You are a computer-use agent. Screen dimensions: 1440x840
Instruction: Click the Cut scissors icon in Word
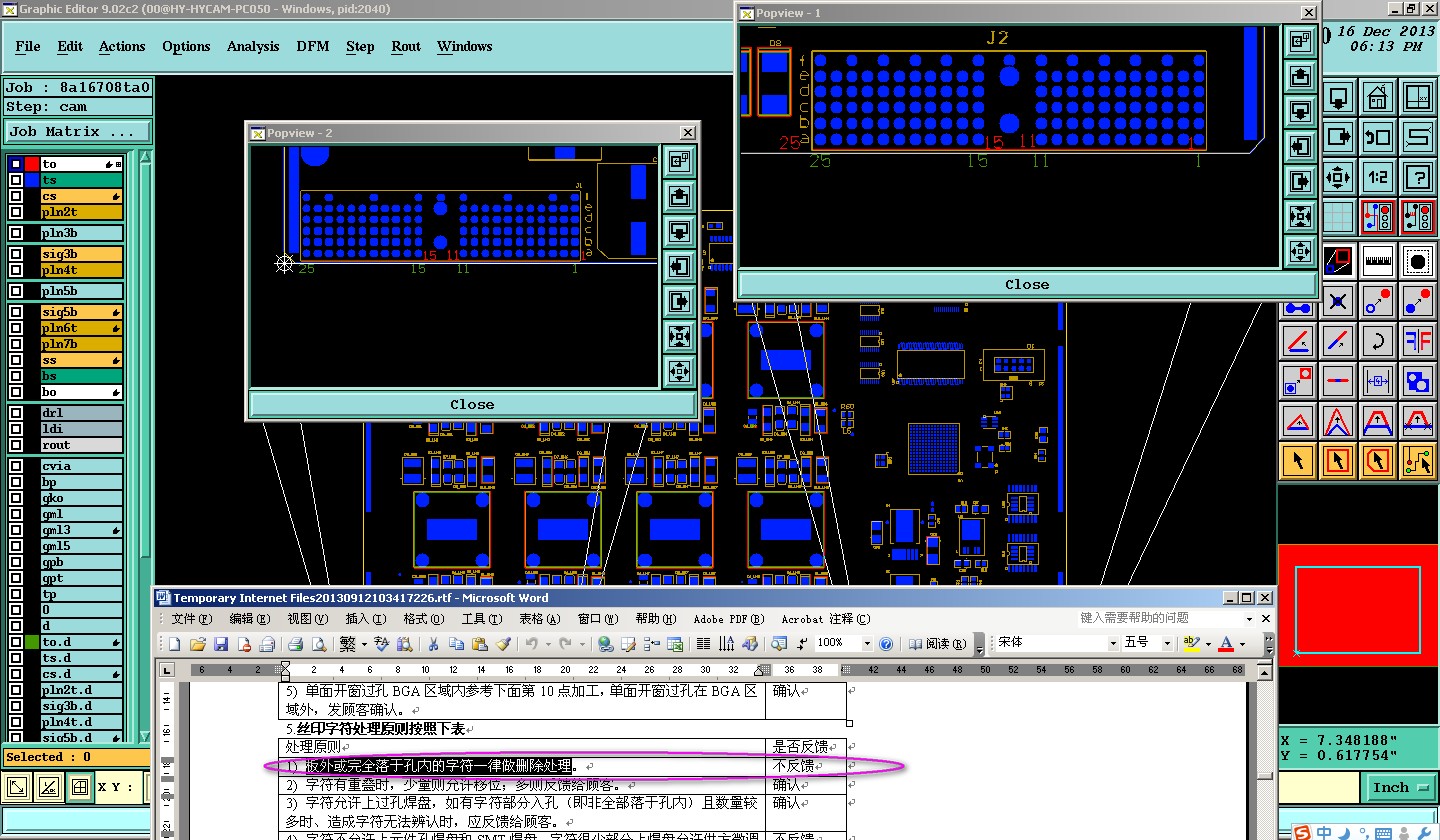click(x=434, y=644)
